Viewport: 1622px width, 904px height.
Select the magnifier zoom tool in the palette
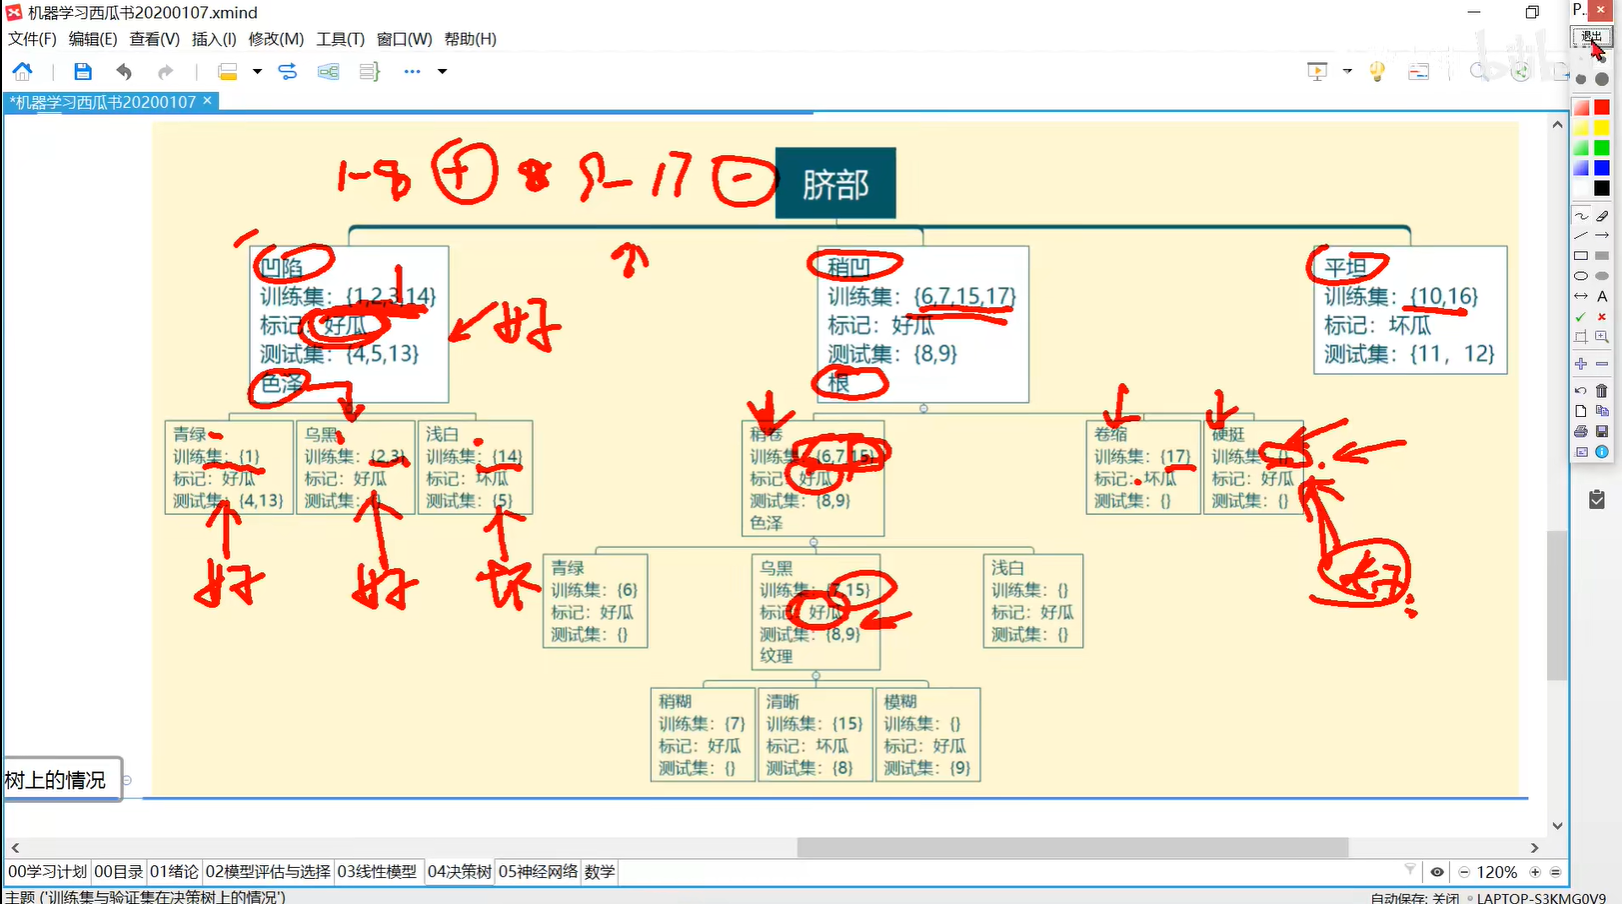click(x=1602, y=337)
